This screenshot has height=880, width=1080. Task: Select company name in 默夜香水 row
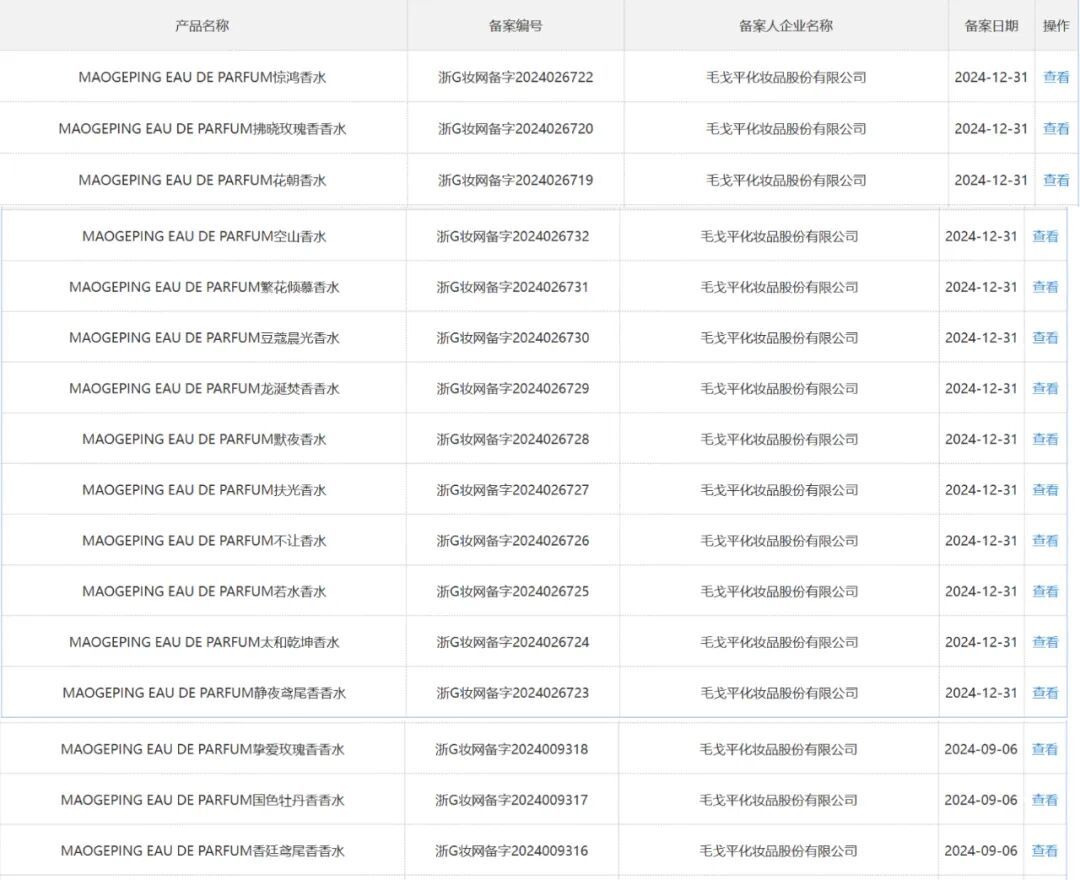point(779,439)
